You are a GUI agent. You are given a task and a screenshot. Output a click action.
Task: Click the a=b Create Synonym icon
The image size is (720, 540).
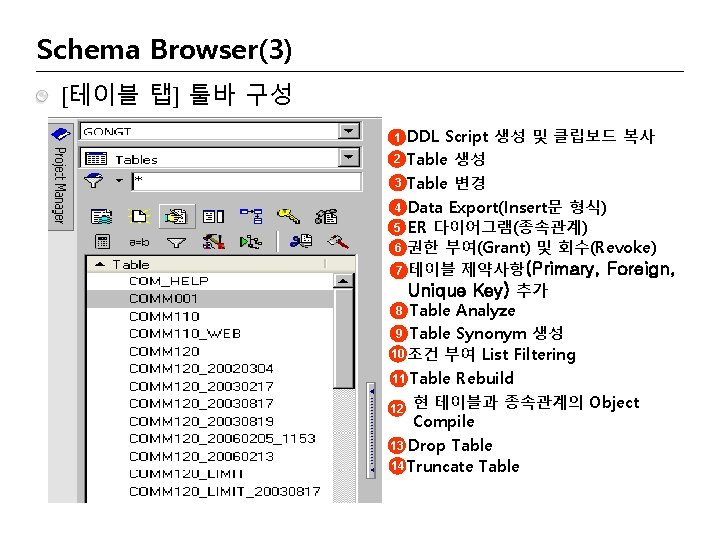139,242
